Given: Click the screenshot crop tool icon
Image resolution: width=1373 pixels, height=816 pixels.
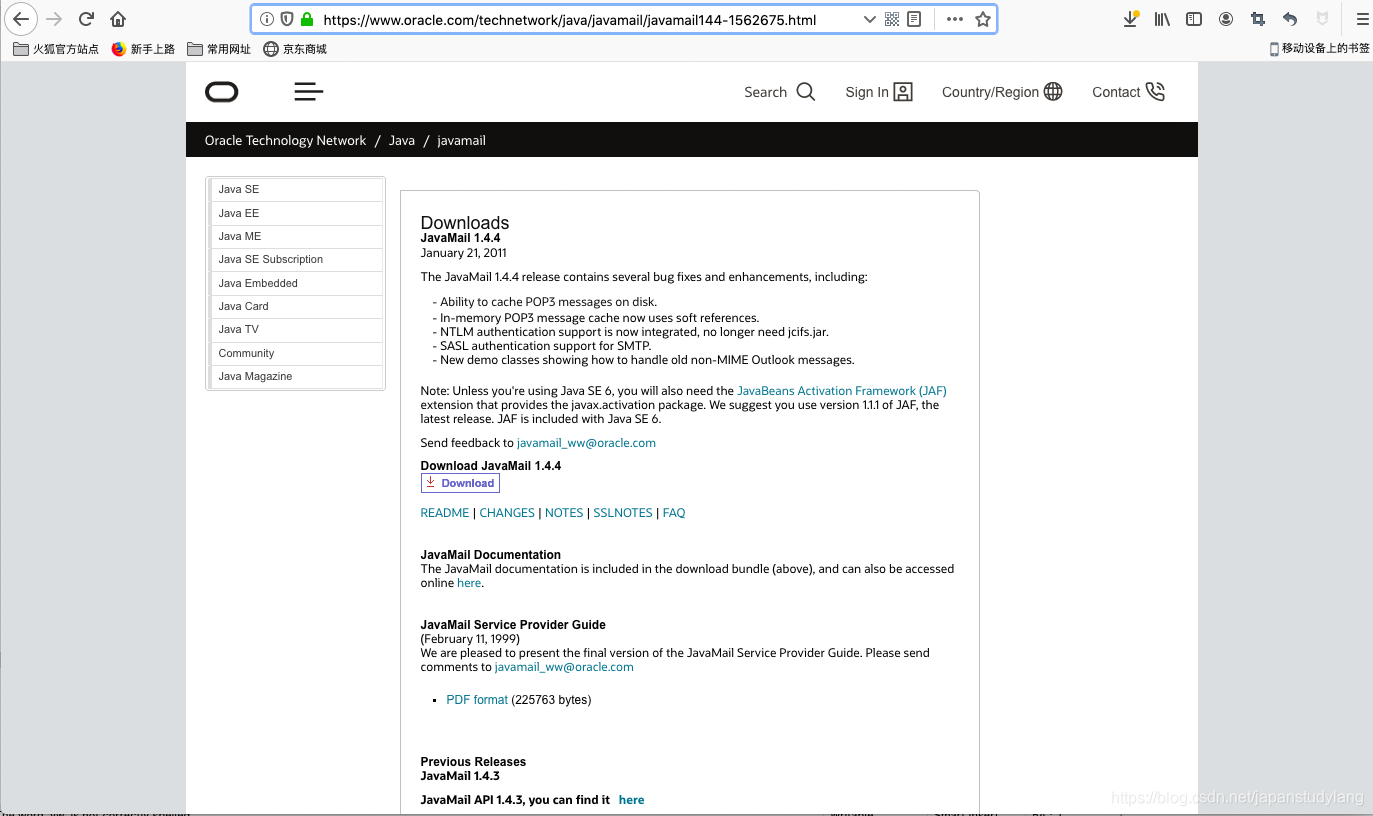Looking at the screenshot, I should pos(1258,19).
